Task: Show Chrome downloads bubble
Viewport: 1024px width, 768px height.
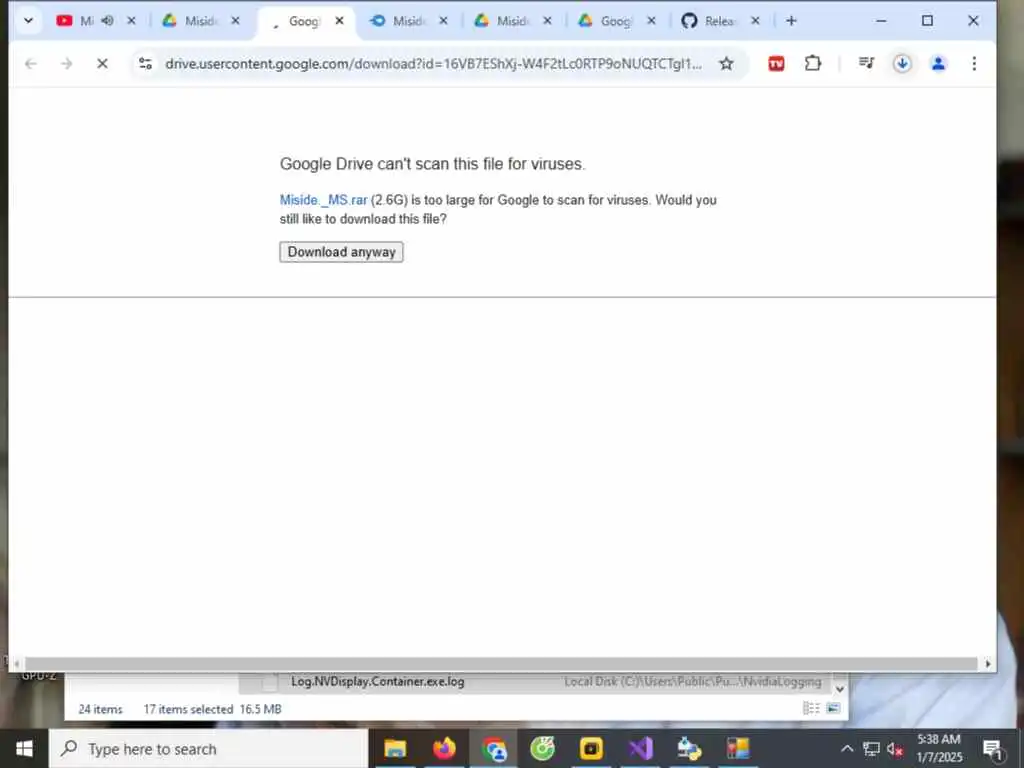Action: pyautogui.click(x=902, y=63)
